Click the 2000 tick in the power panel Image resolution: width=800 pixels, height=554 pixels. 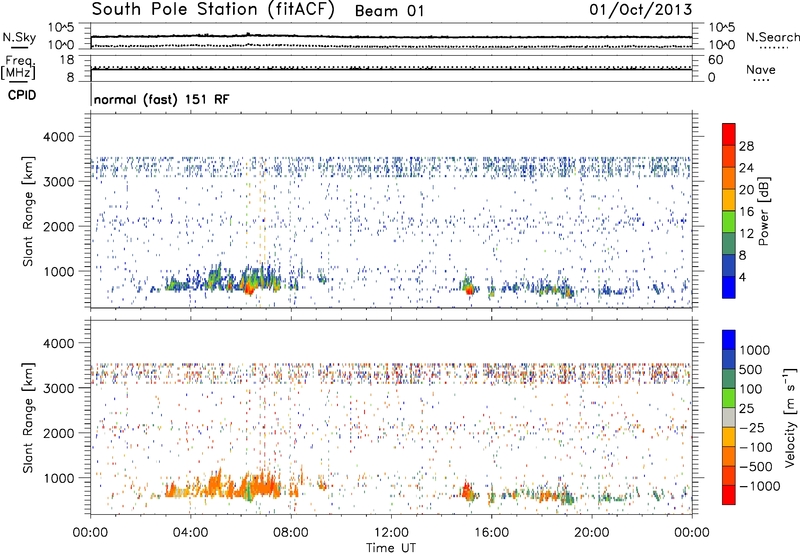point(58,226)
